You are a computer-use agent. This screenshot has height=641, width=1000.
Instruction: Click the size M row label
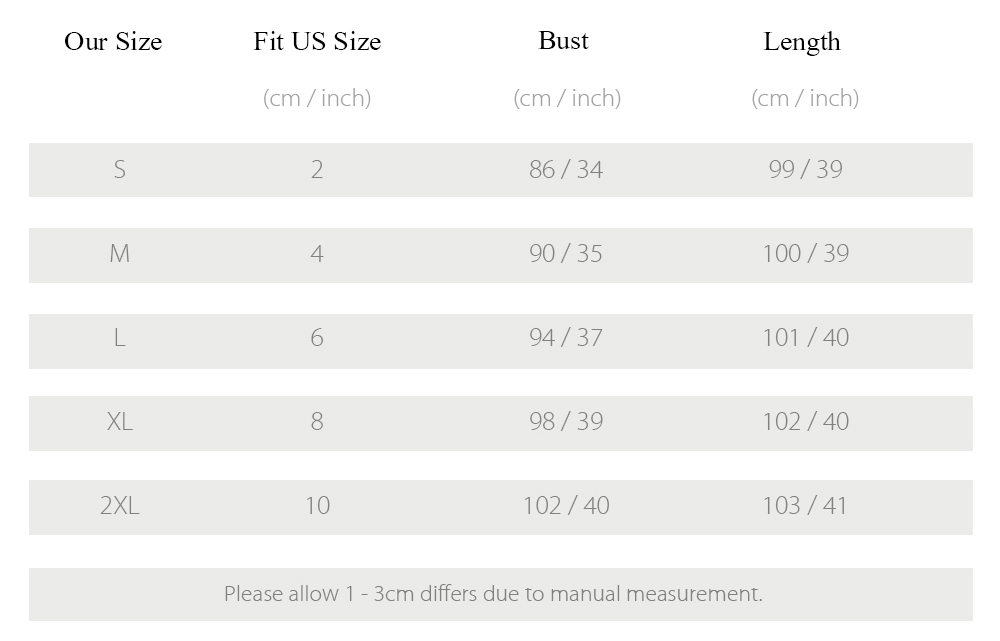119,254
